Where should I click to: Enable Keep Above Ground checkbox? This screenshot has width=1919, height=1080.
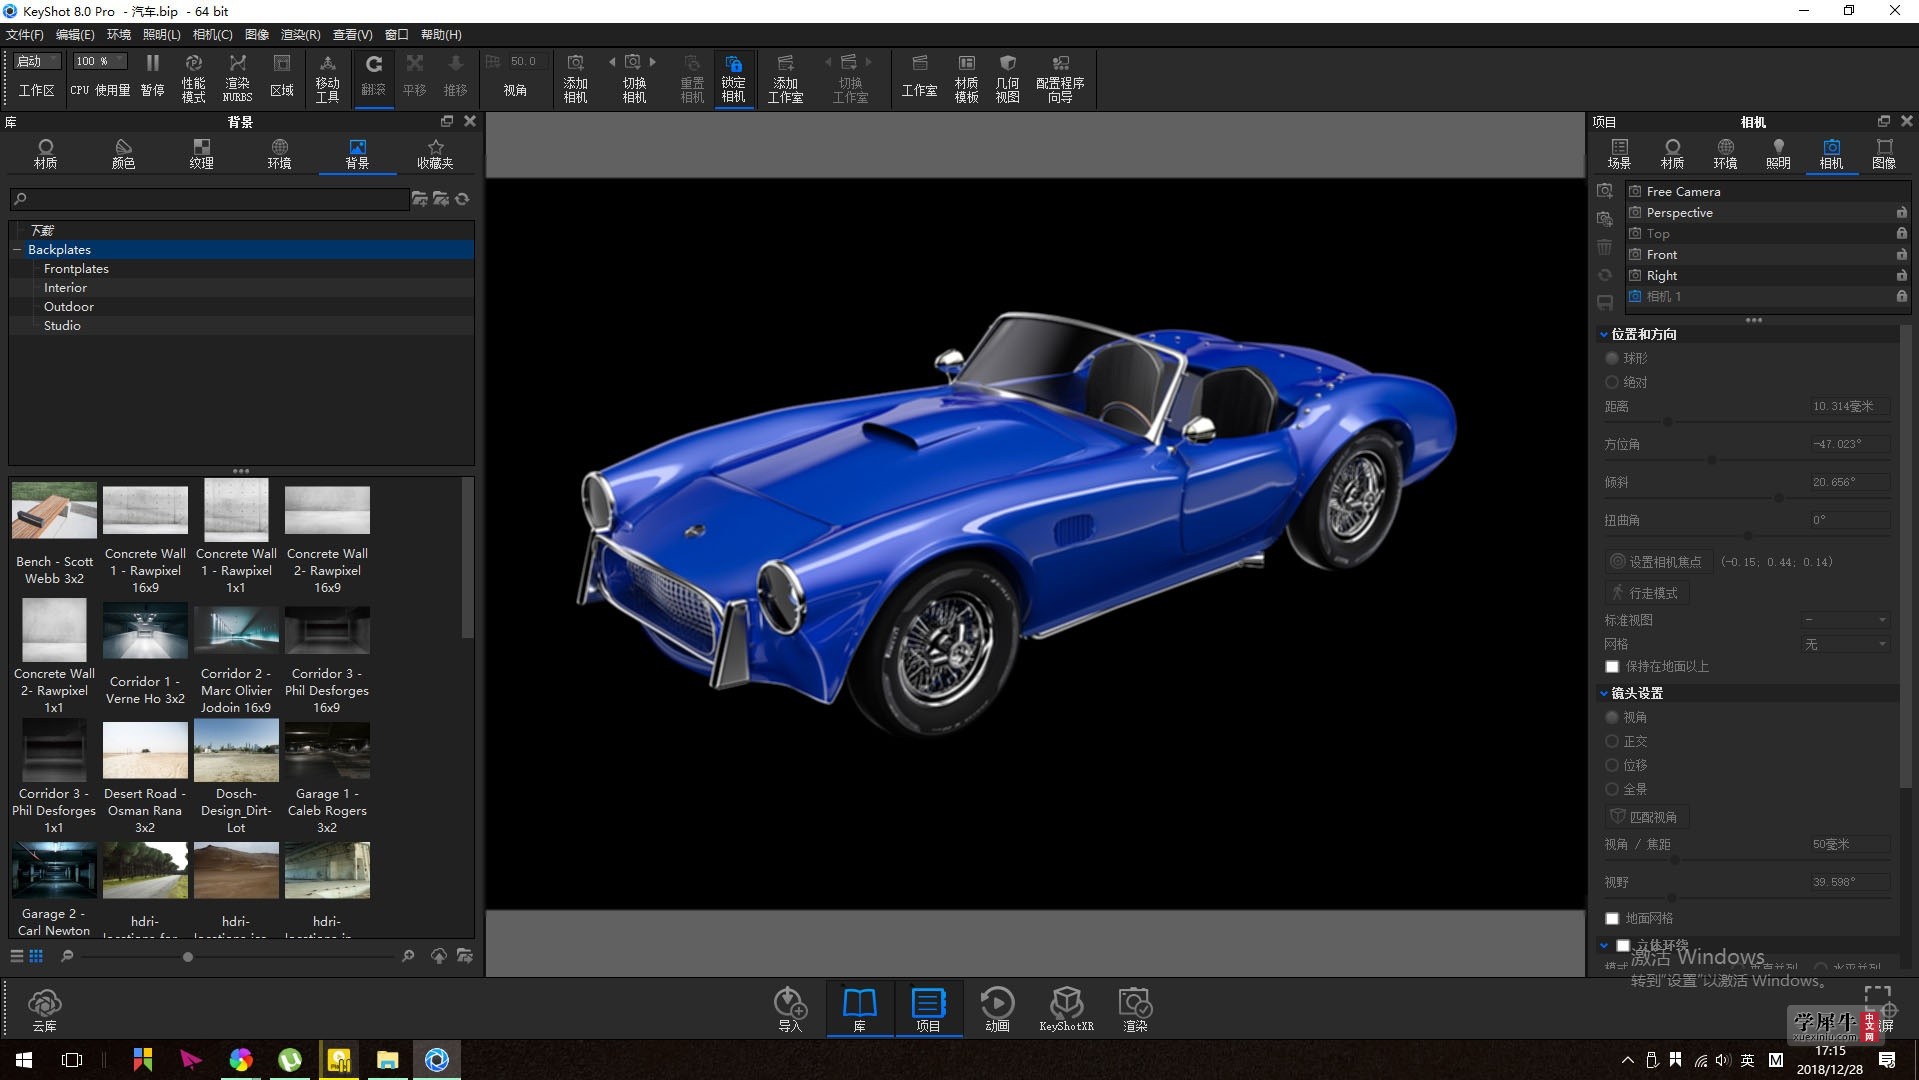(1612, 666)
